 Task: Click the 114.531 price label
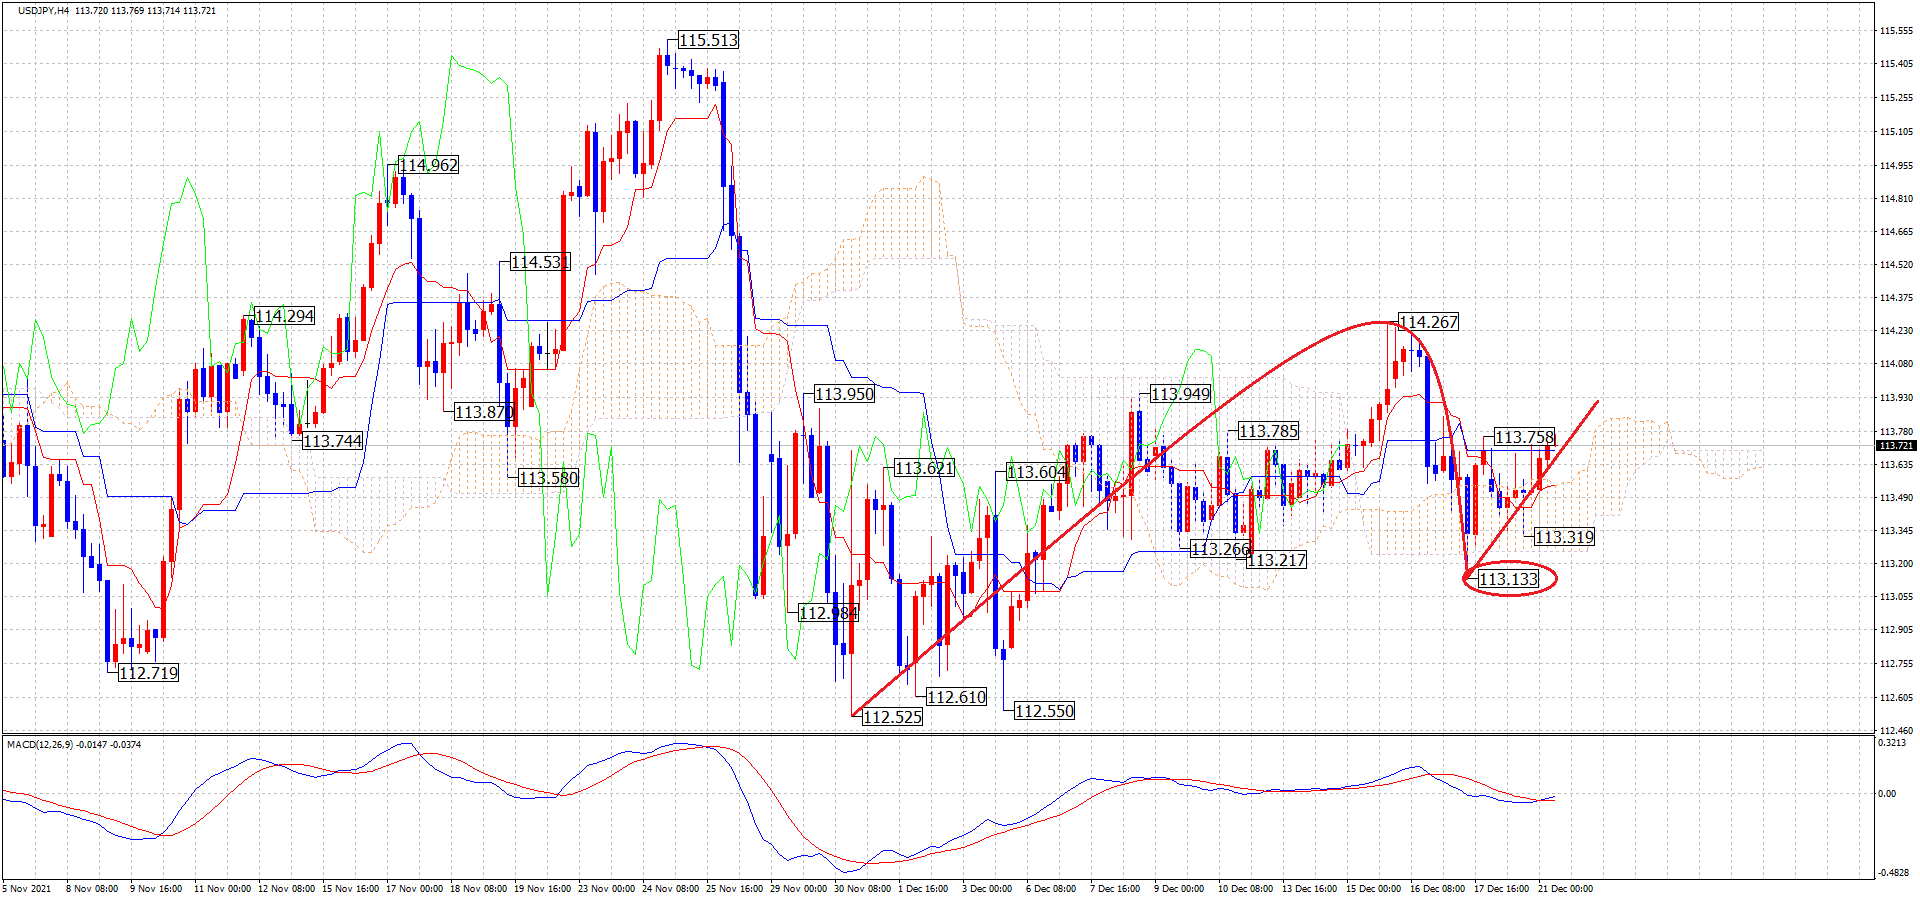click(x=540, y=262)
